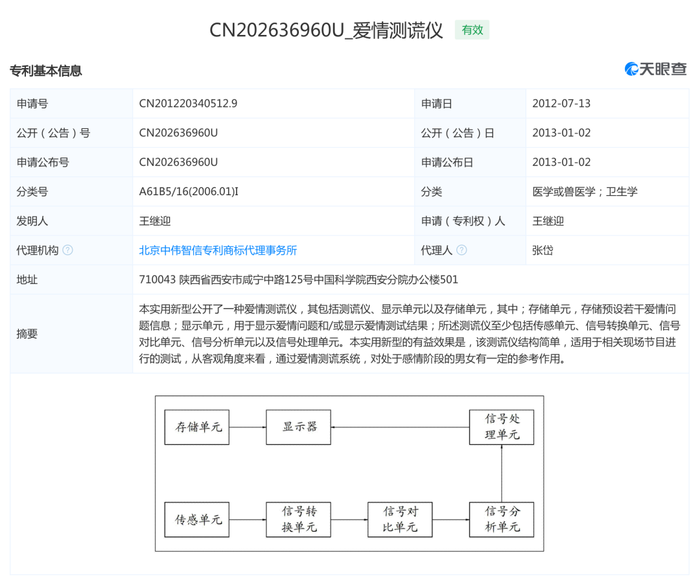This screenshot has height=583, width=700.
Task: Click CN202636960U in the 申请公布号 row
Action: coord(178,162)
